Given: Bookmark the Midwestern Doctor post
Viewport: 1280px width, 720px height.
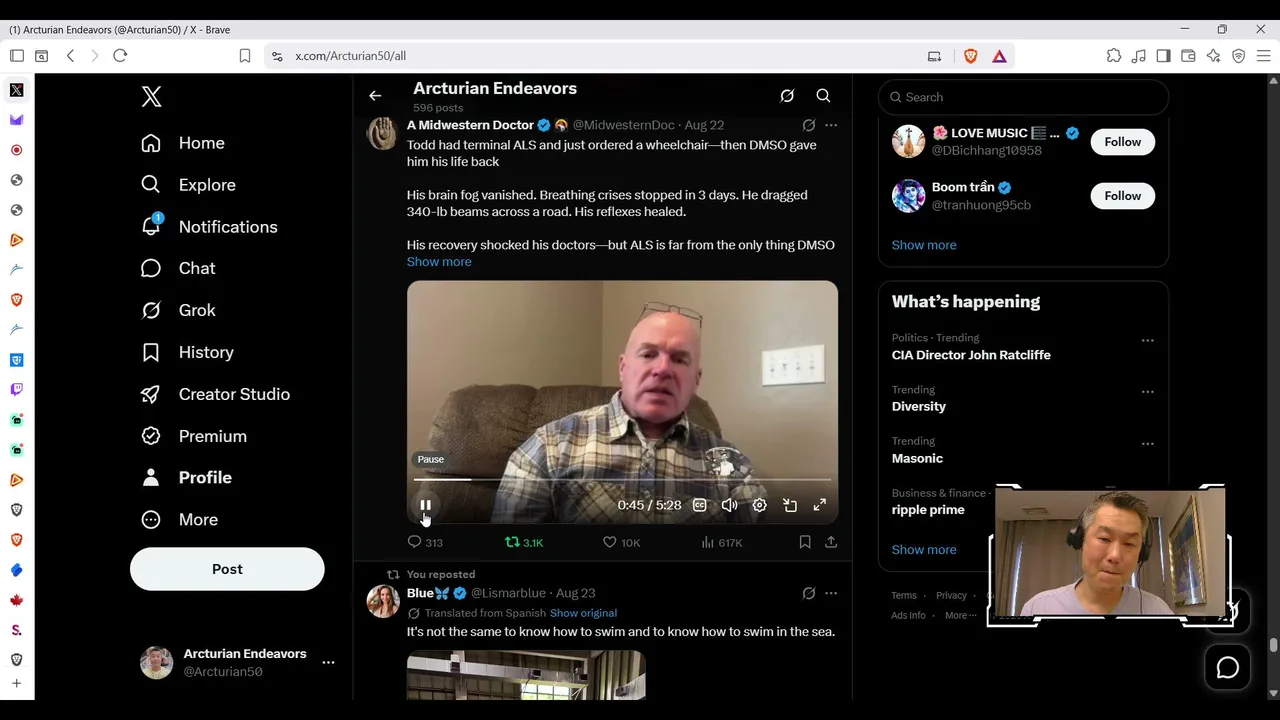Looking at the screenshot, I should coord(805,542).
